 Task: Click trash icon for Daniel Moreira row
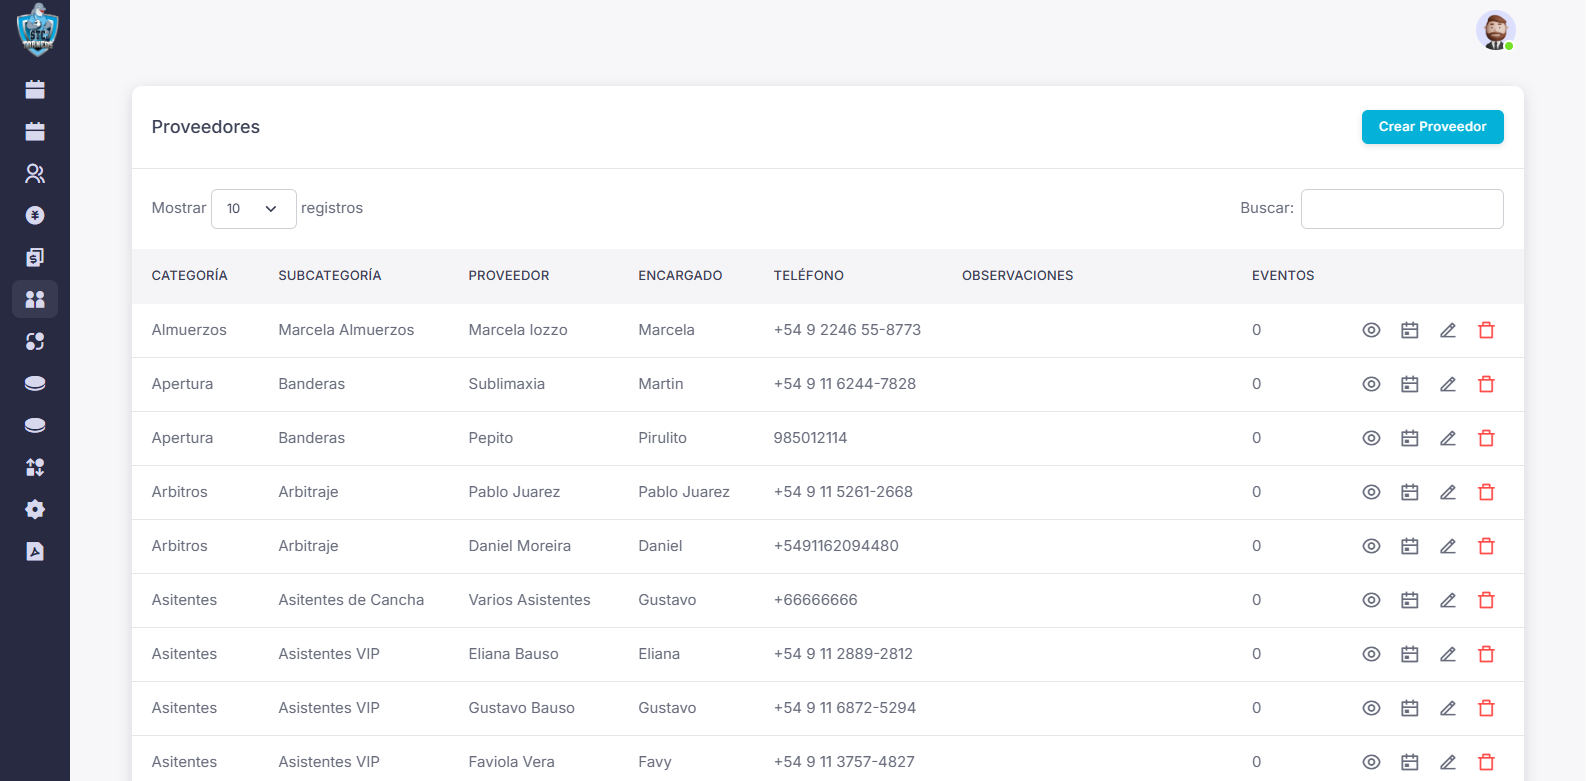1486,546
